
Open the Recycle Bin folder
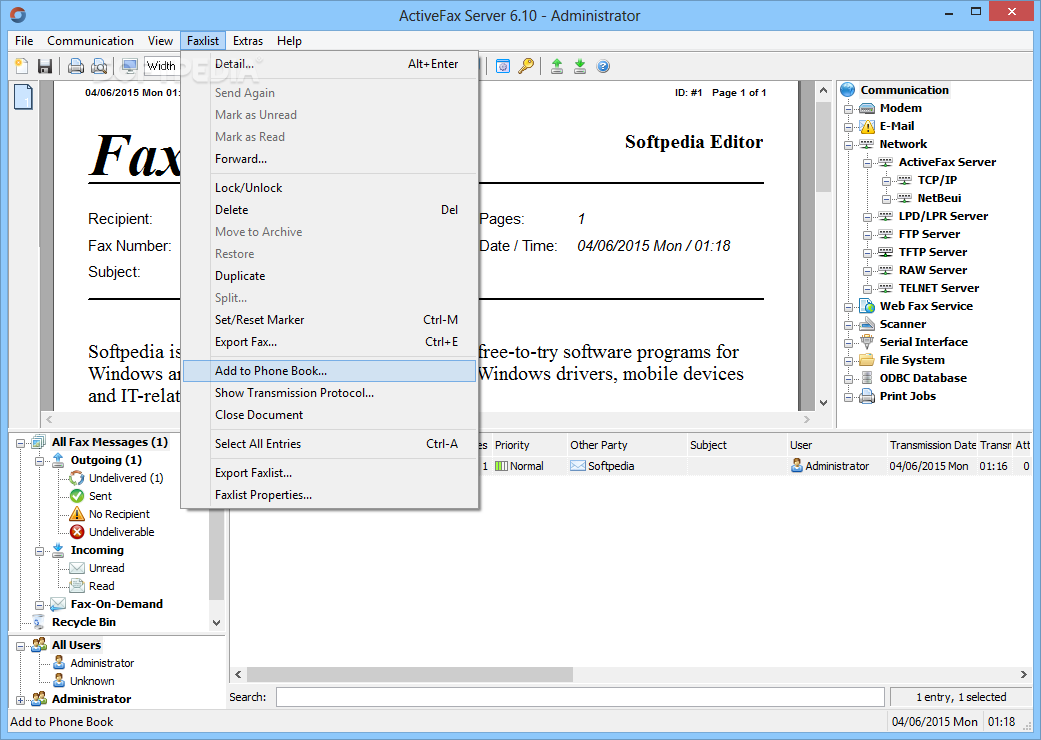coord(84,622)
